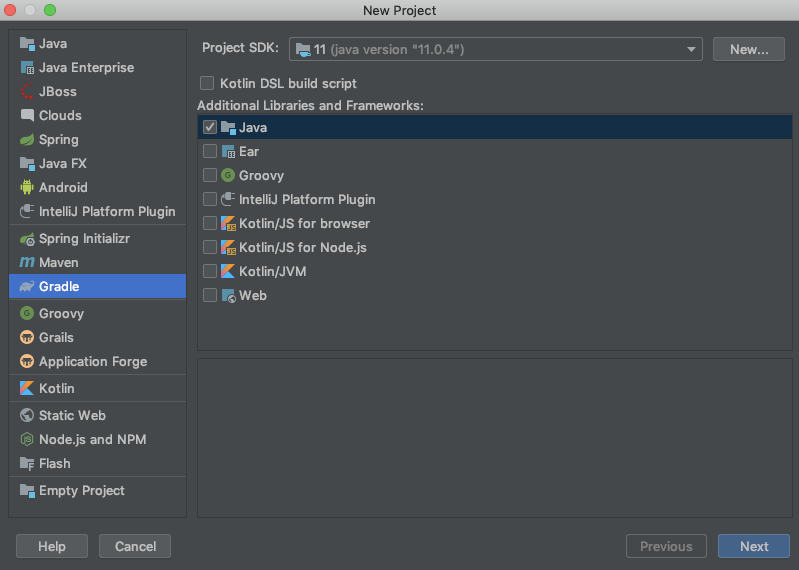This screenshot has height=570, width=799.
Task: Click the Gradle elephant icon
Action: (27, 287)
